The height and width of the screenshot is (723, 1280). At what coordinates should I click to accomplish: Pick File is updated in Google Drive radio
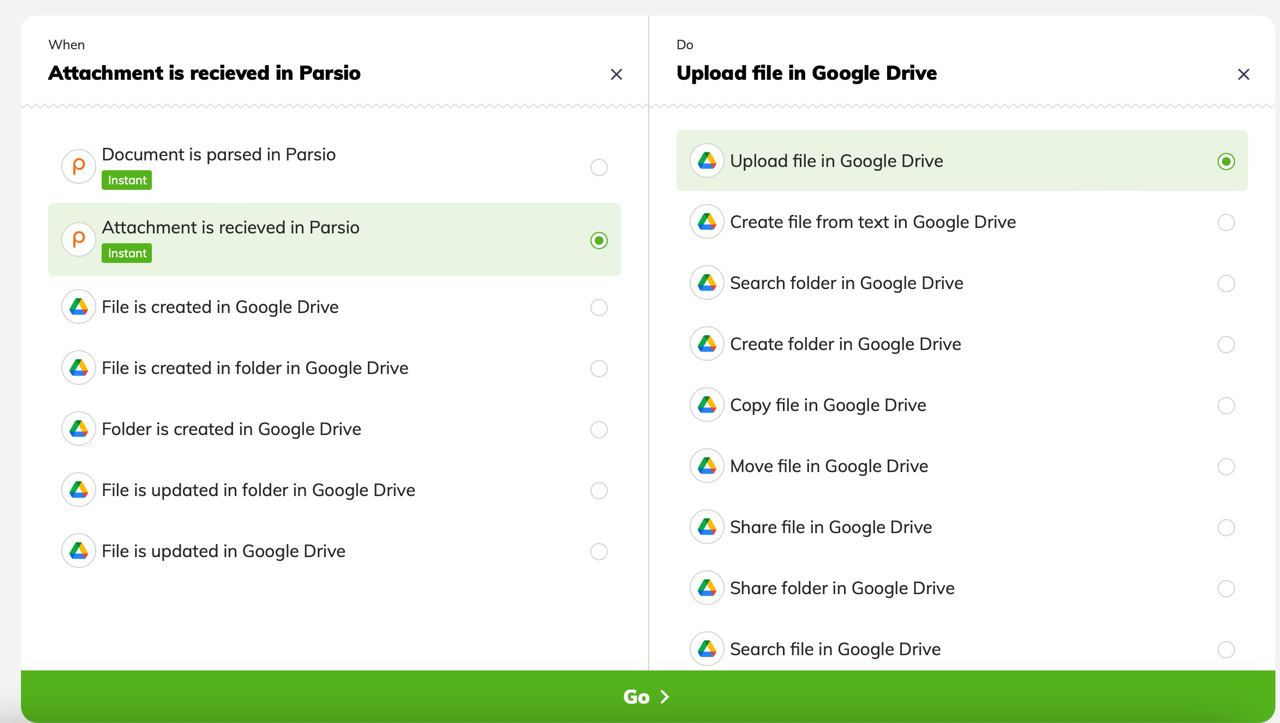(x=598, y=551)
